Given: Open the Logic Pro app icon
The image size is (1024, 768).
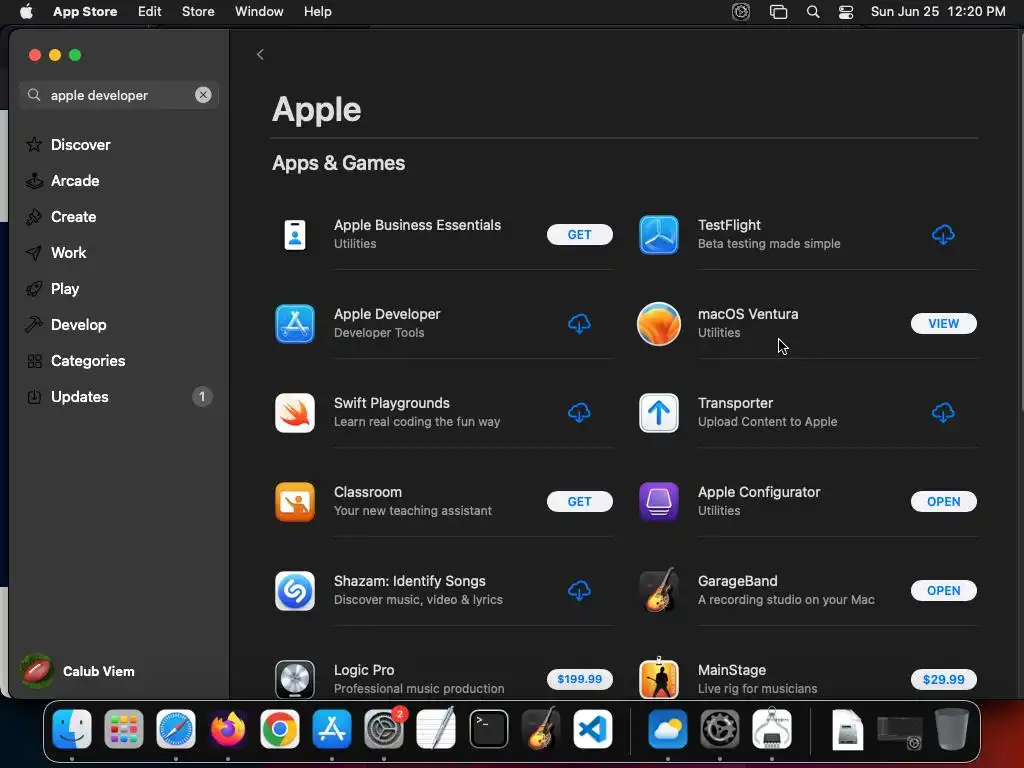Looking at the screenshot, I should 295,679.
